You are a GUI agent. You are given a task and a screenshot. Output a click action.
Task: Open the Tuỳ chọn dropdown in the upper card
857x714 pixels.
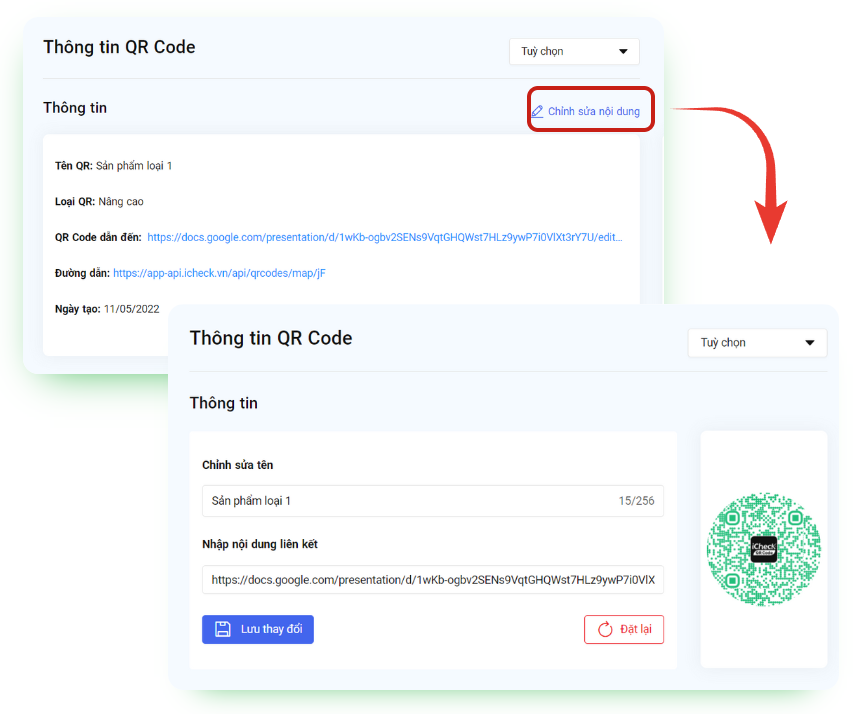[x=573, y=51]
